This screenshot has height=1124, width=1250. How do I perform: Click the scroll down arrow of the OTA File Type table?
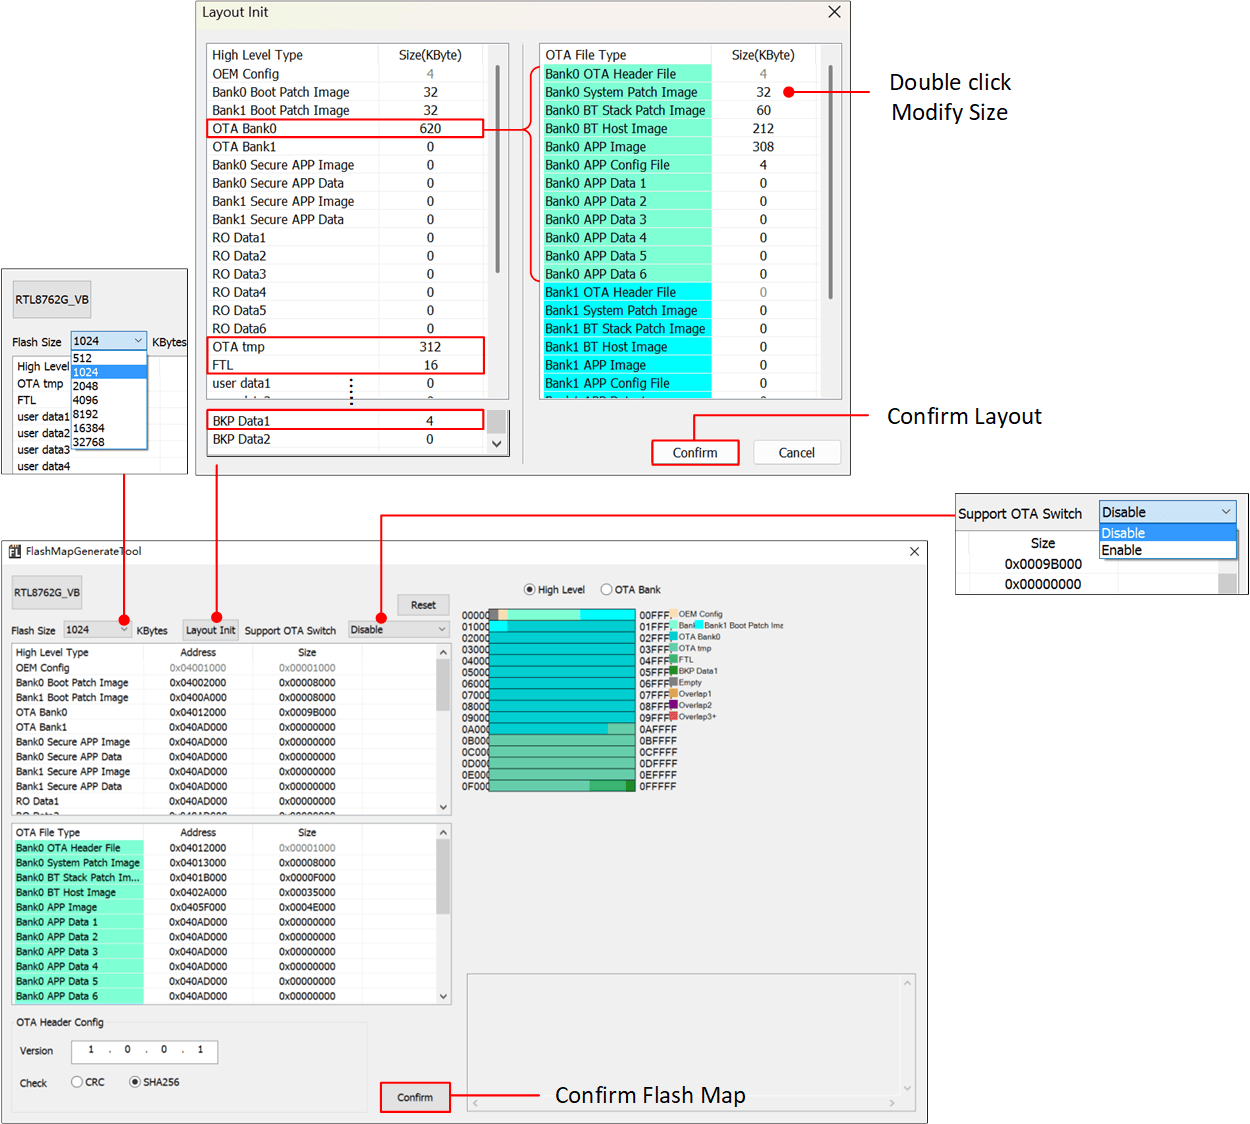point(443,996)
